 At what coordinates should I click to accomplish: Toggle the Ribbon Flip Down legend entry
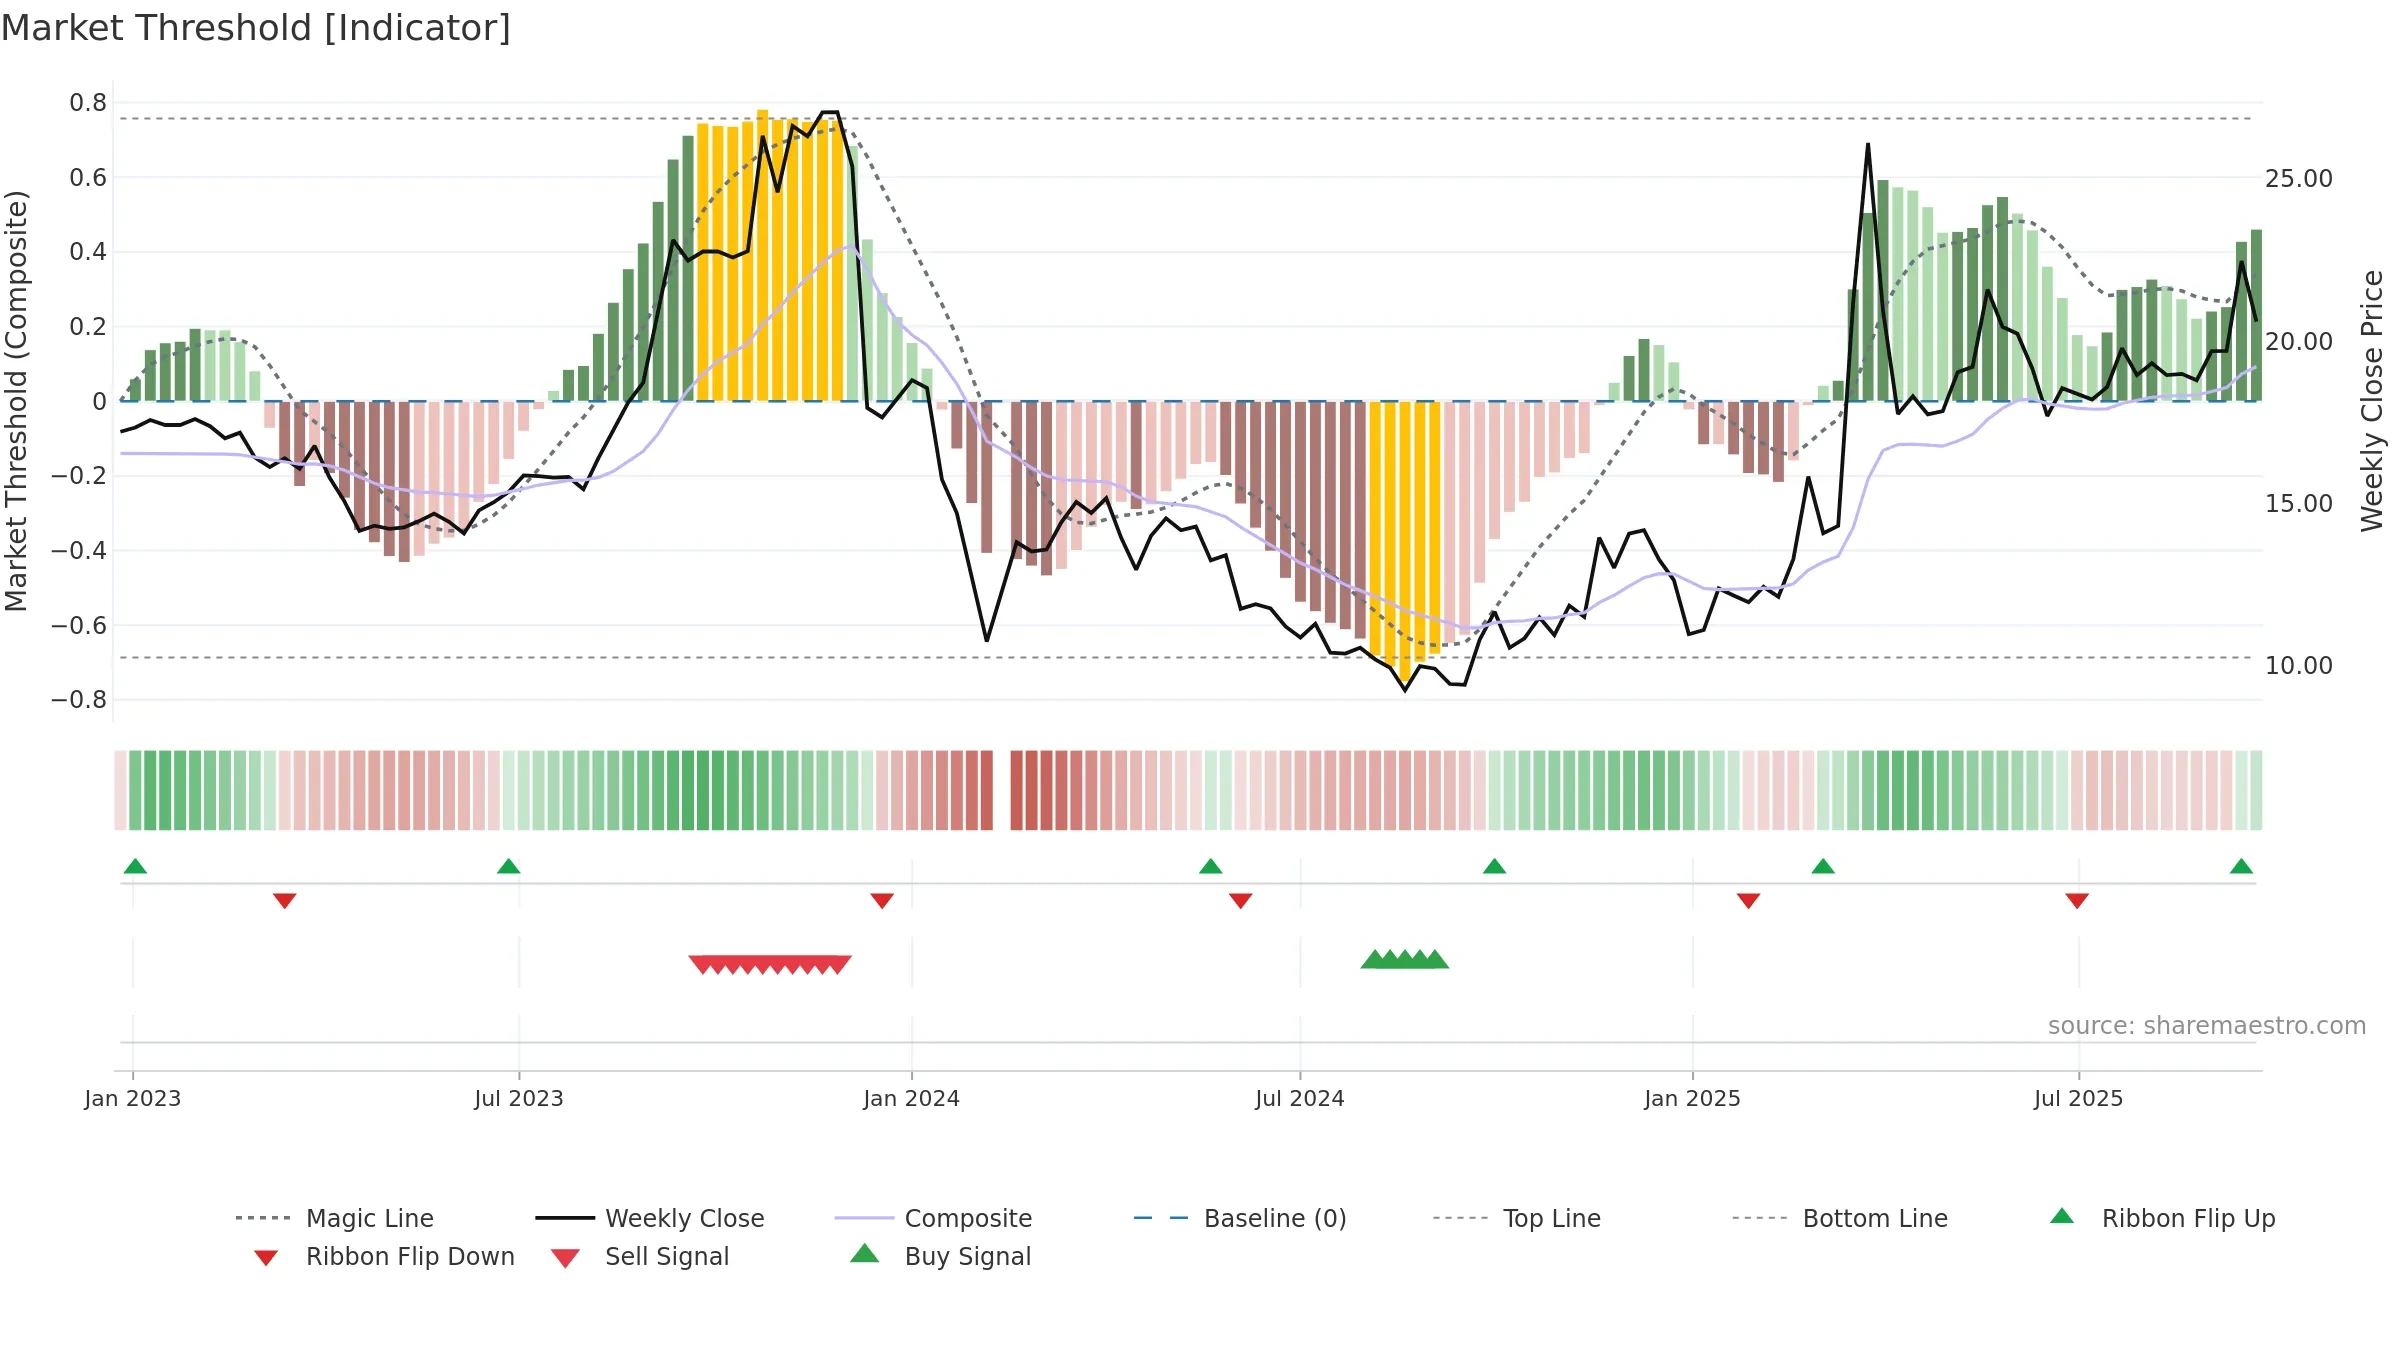[x=384, y=1256]
